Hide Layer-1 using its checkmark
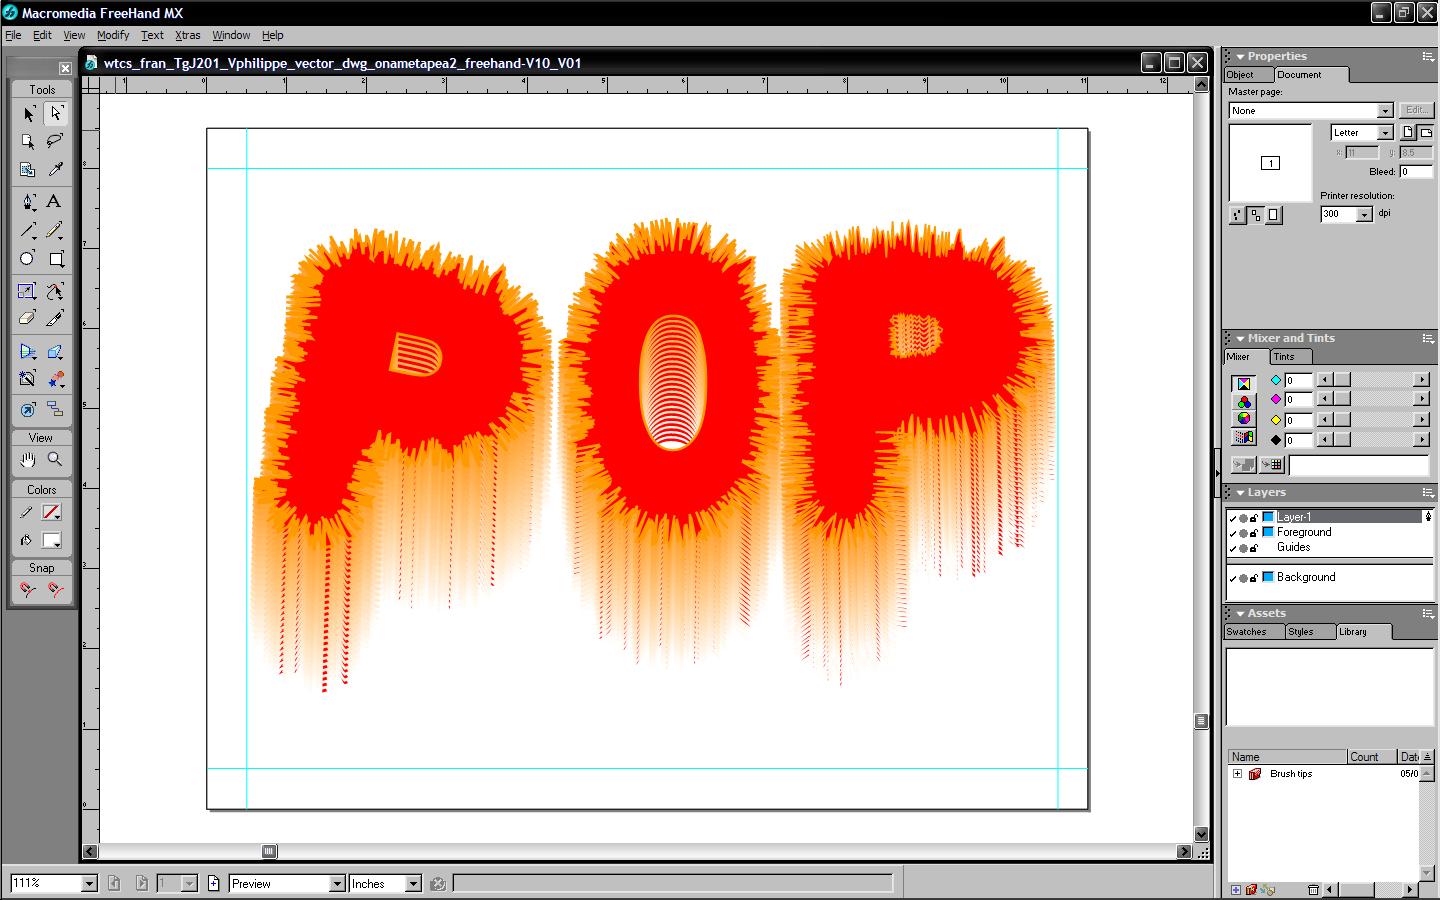 [x=1232, y=518]
